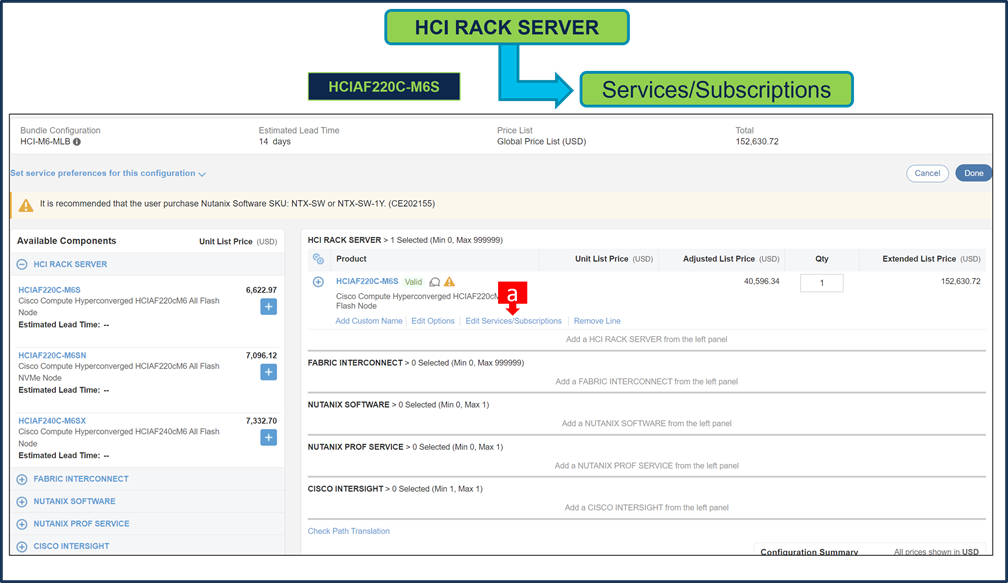Click the icon left of the Product column header
Viewport: 1008px width, 583px height.
[x=318, y=259]
